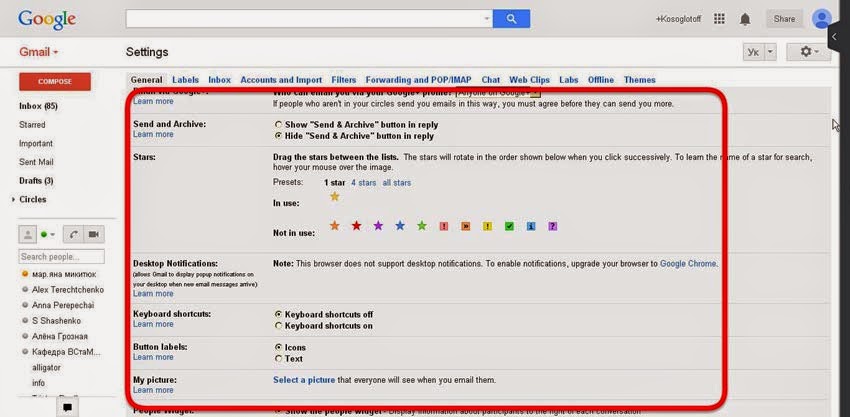Switch to Forwarding and POP/IMAP tab
850x417 pixels.
pyautogui.click(x=418, y=80)
